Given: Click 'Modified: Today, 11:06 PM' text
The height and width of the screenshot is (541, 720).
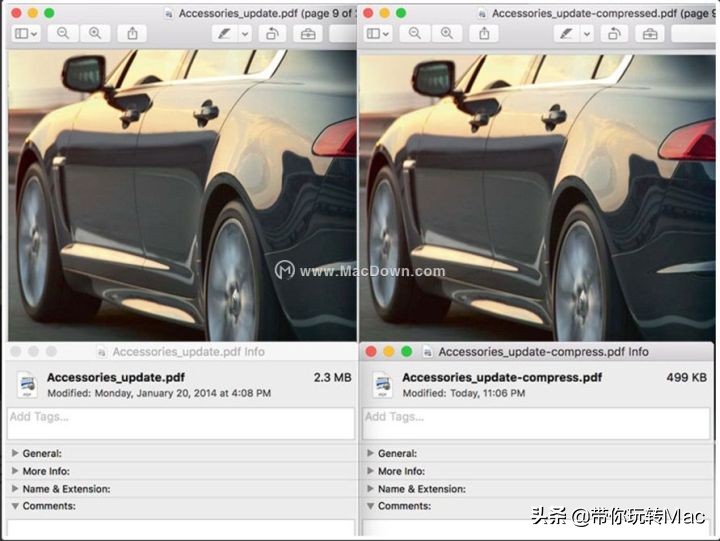Looking at the screenshot, I should (464, 393).
